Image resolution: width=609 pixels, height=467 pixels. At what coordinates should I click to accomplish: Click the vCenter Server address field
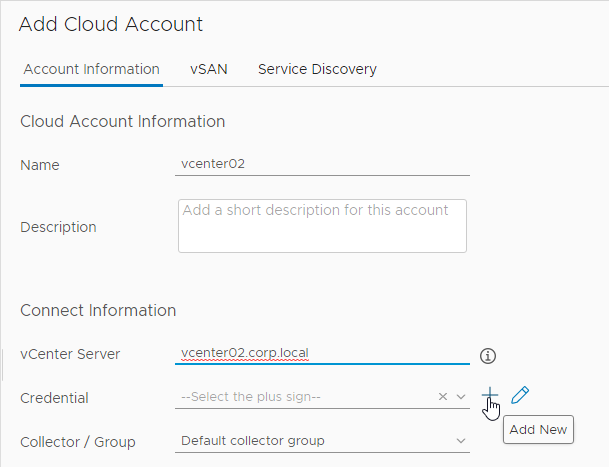322,353
